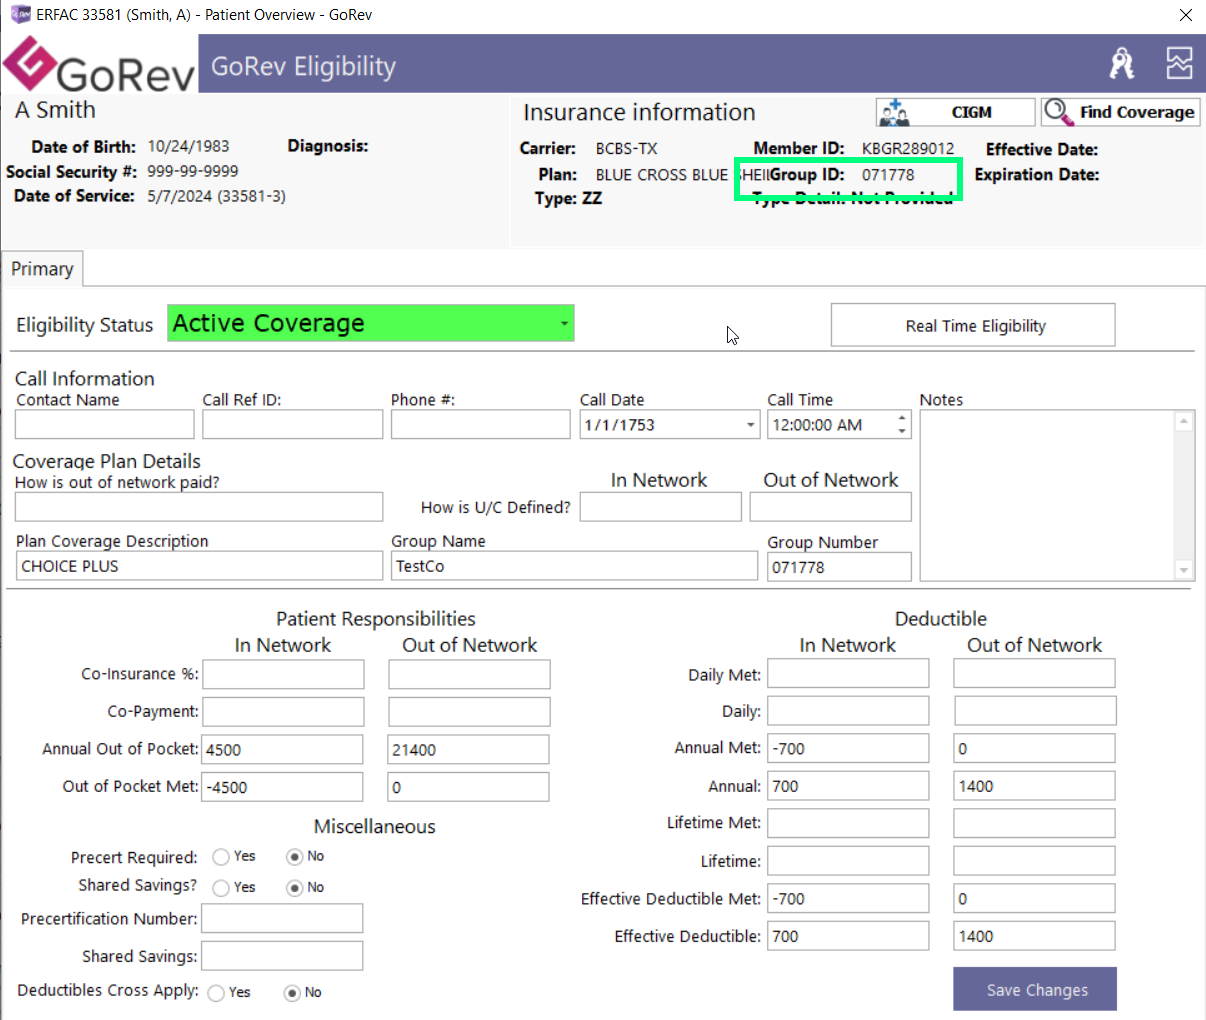The width and height of the screenshot is (1206, 1020).
Task: Click the Plan Coverage Description field CHOICE PLUS
Action: [x=199, y=566]
